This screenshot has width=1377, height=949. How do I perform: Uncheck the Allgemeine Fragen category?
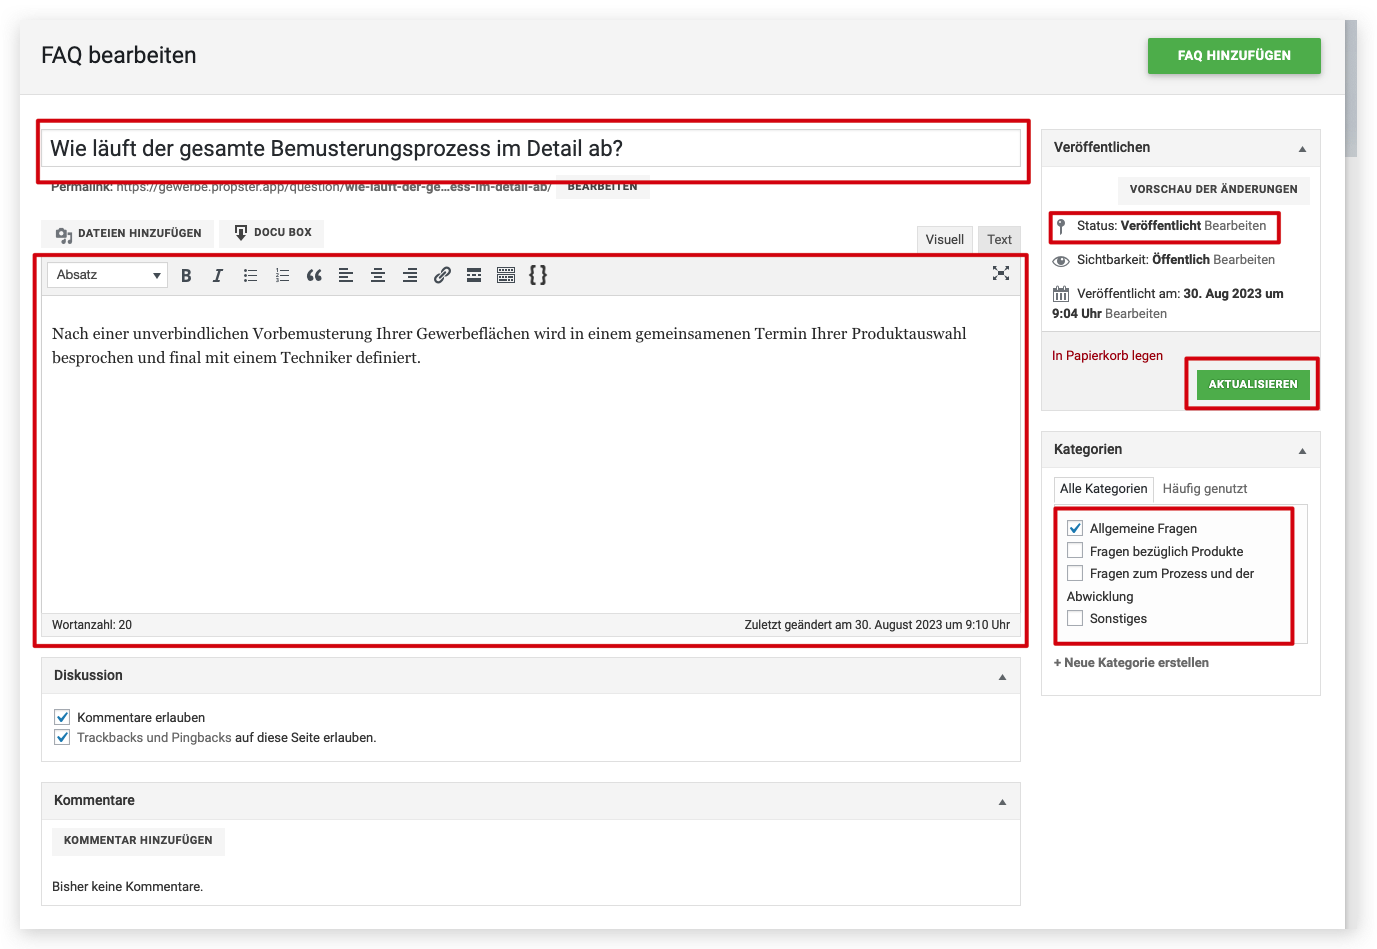1075,528
